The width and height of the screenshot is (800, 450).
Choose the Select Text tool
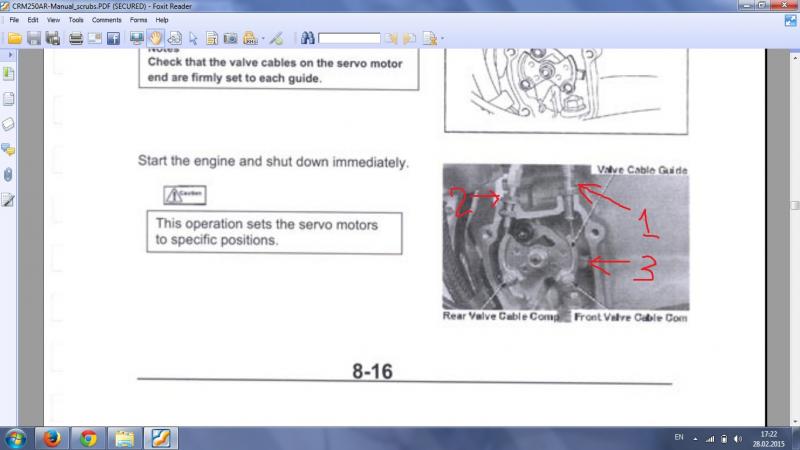coord(212,38)
